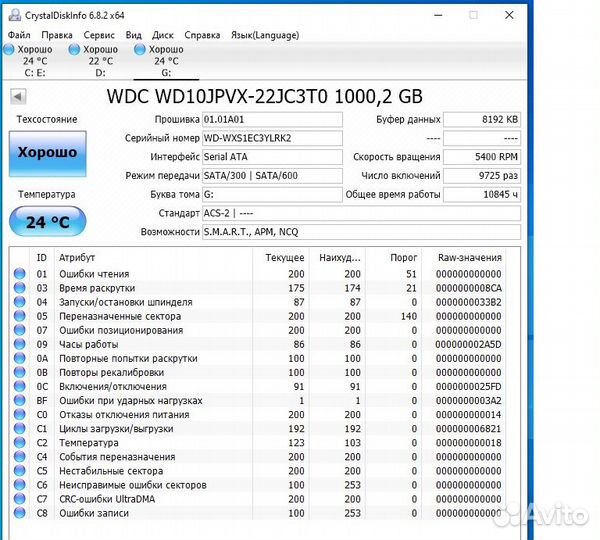Click the transfer mode field SATA/300 | SATA/600
Screen dimensions: 600x540
[272, 176]
